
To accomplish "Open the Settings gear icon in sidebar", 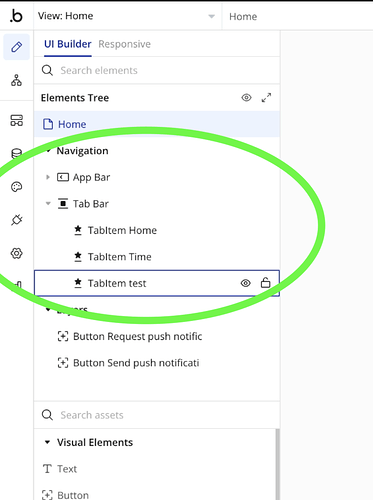I will tap(16, 253).
